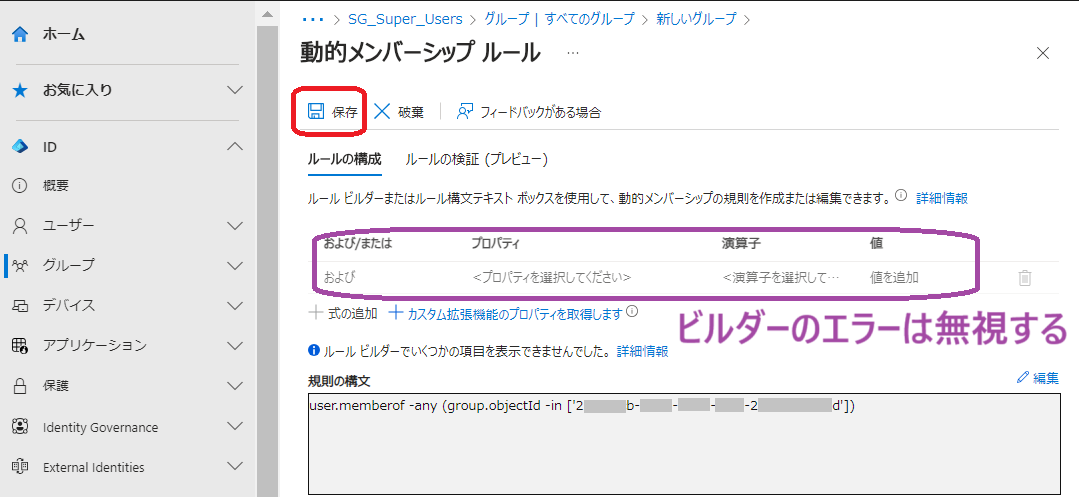This screenshot has width=1079, height=497.
Task: Collapse the ID section
Action: pos(235,146)
